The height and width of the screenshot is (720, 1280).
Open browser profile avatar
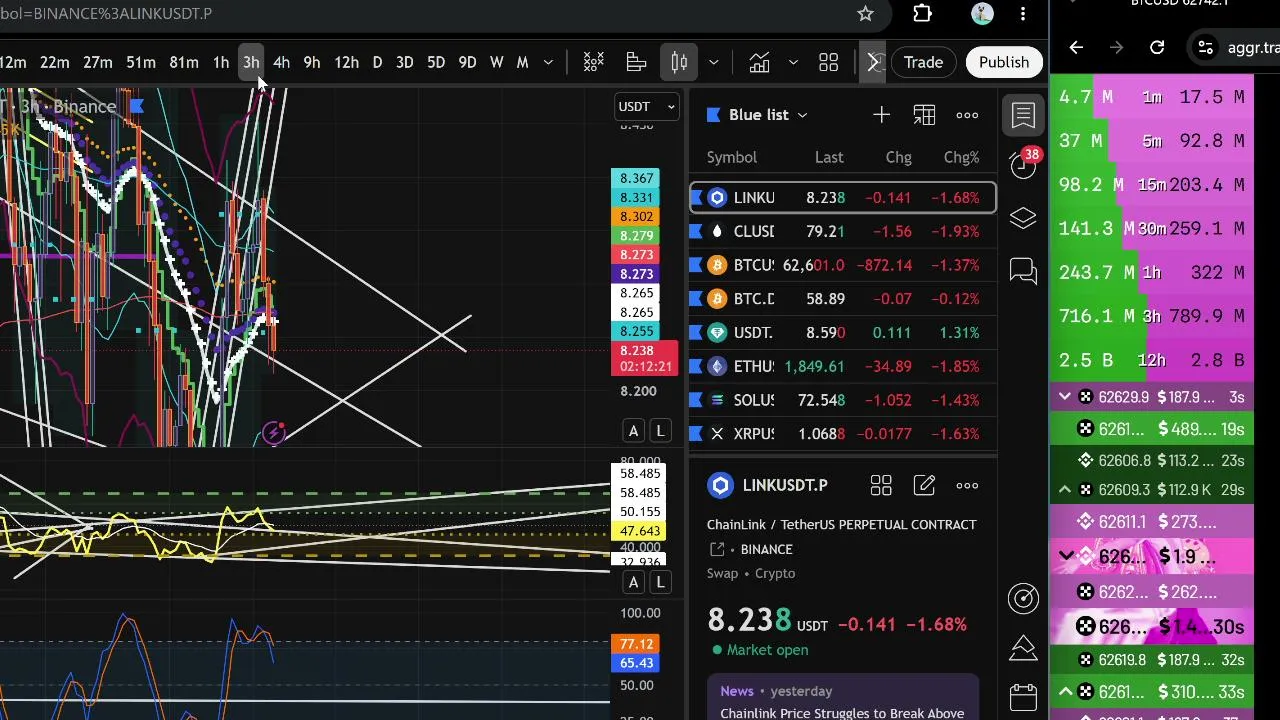click(982, 14)
